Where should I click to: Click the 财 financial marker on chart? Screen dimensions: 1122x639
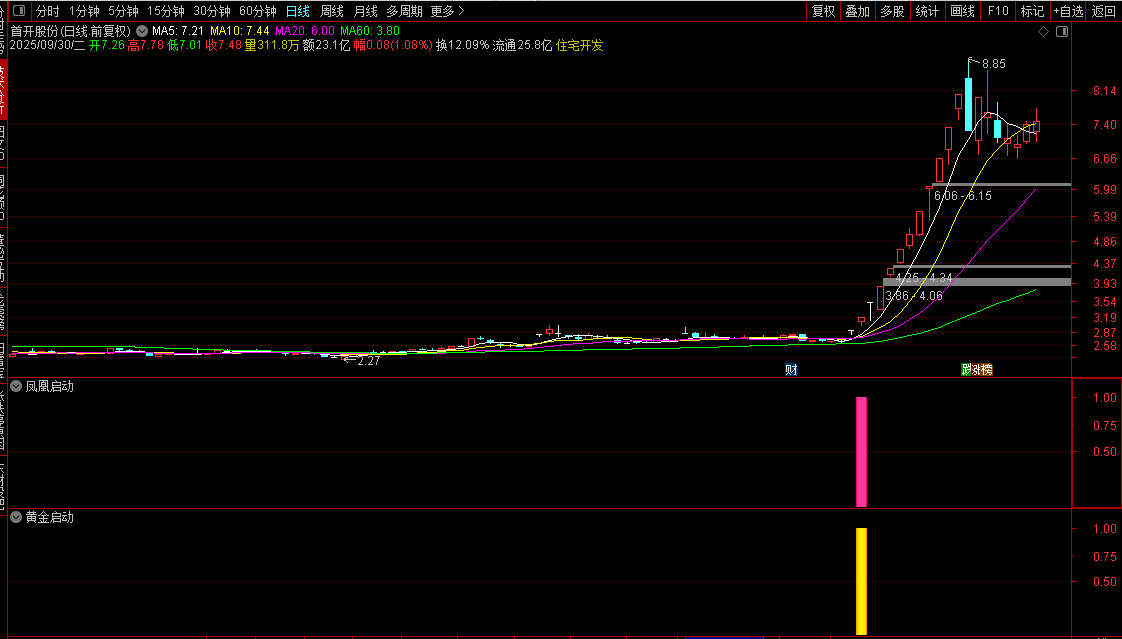pyautogui.click(x=791, y=369)
